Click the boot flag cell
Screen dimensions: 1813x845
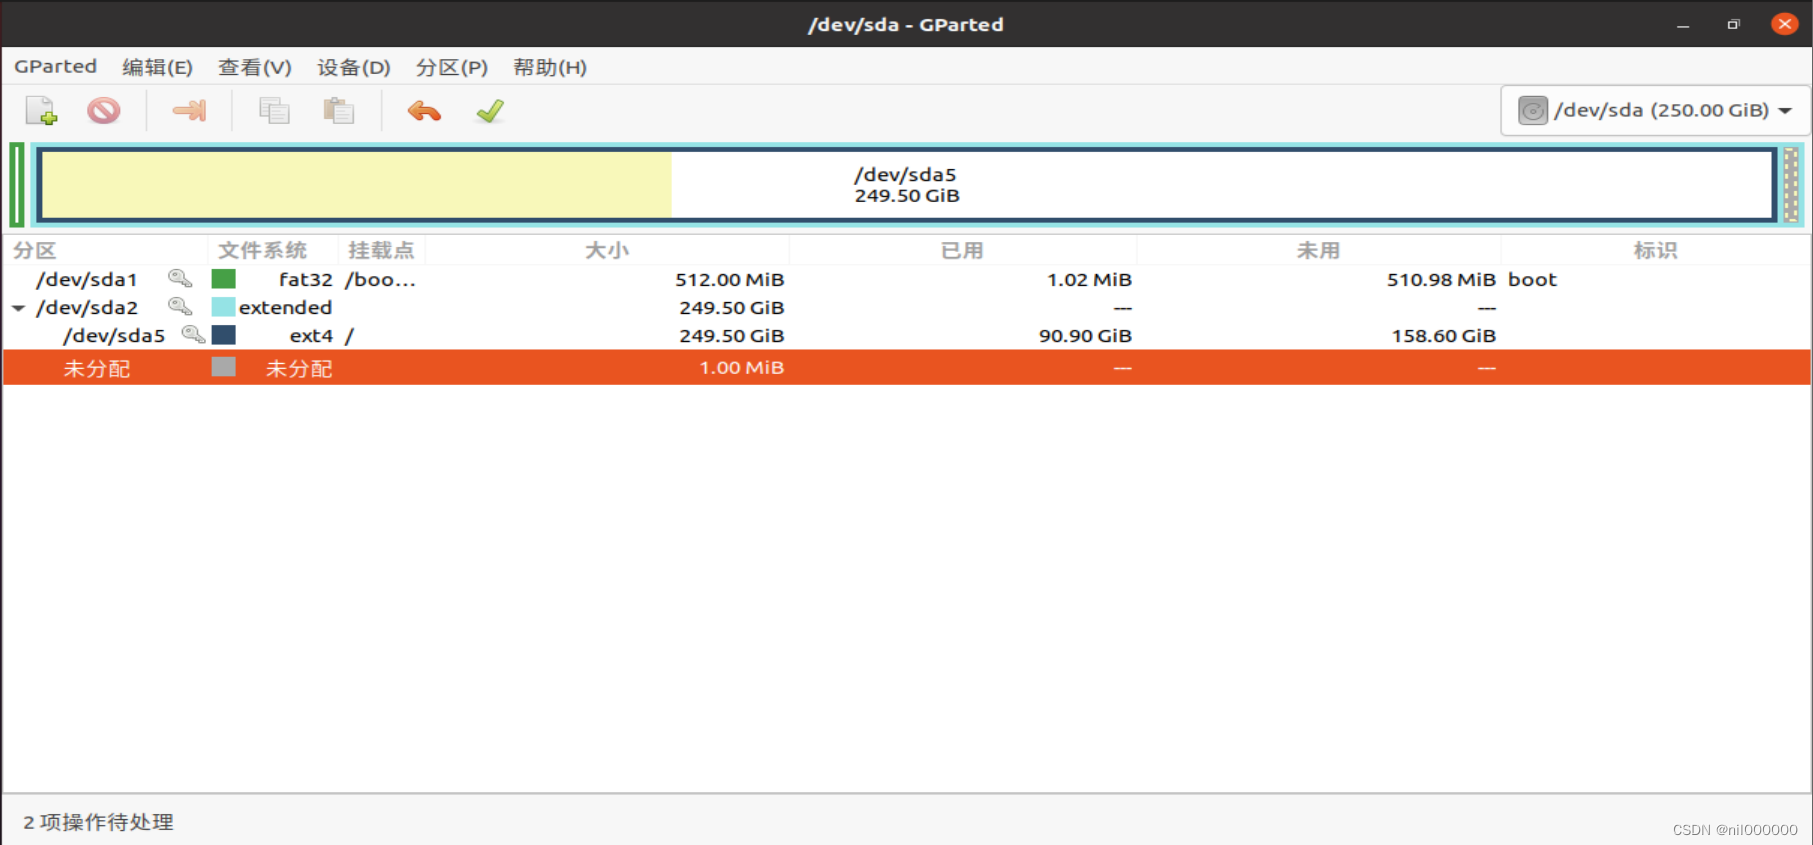1532,280
